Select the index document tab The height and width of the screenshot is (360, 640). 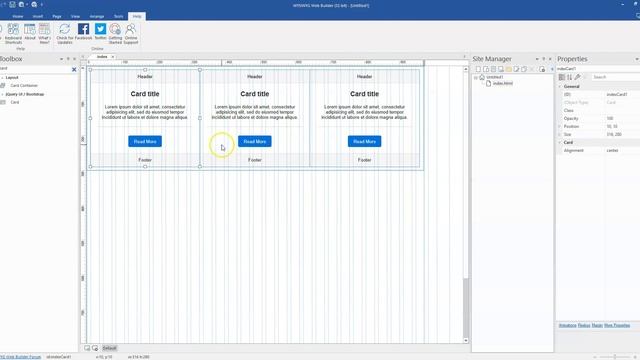102,57
